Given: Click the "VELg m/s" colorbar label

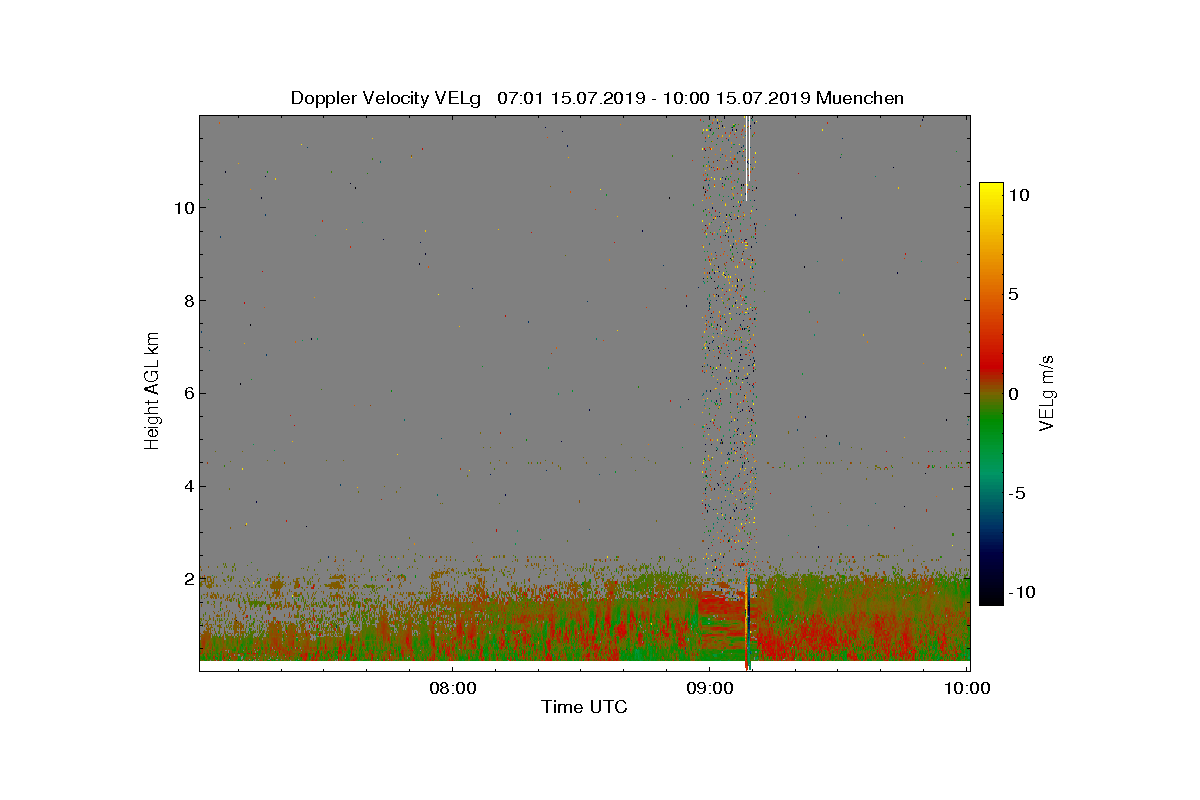Looking at the screenshot, I should coord(1048,391).
